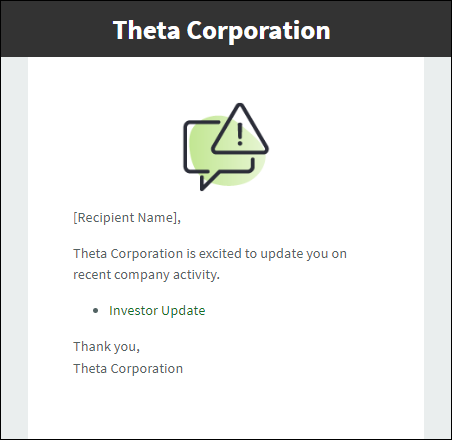The height and width of the screenshot is (440, 452).
Task: Click the word 'Update' in the green link
Action: coord(183,311)
